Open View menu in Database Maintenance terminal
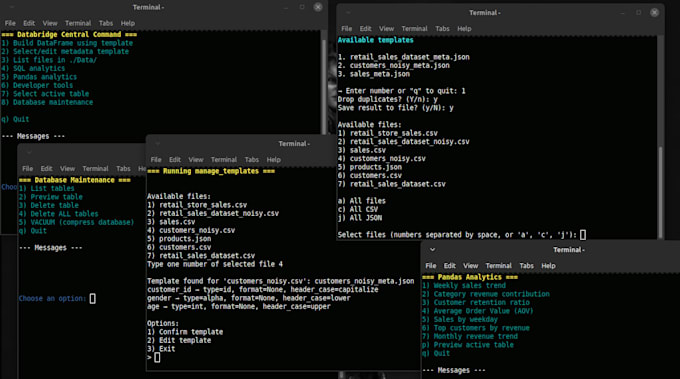Screen dimensions: 680x379 click(67, 168)
